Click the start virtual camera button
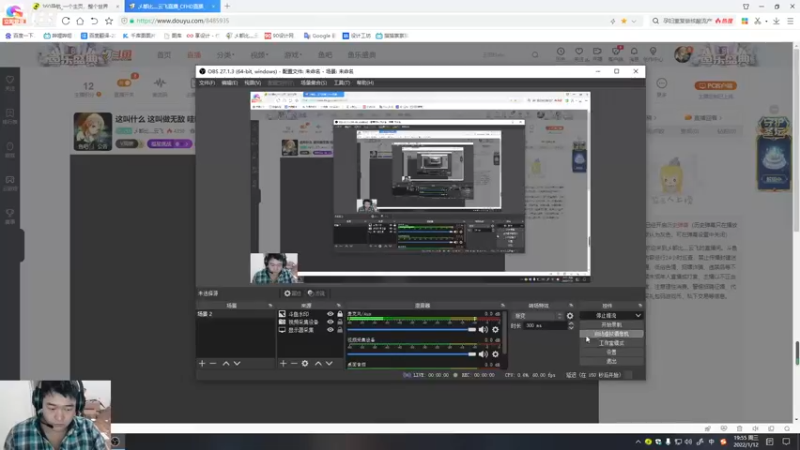The width and height of the screenshot is (800, 450). click(x=611, y=334)
